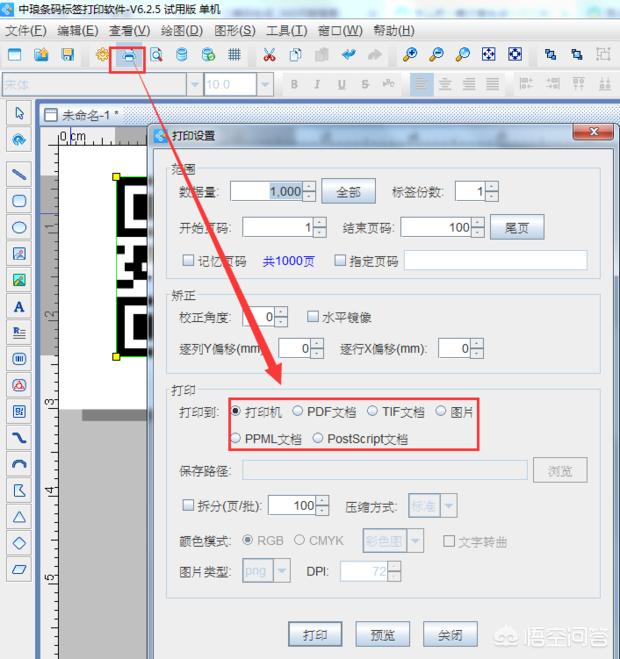The image size is (620, 659).
Task: Select the triangle shape tool
Action: click(x=19, y=517)
